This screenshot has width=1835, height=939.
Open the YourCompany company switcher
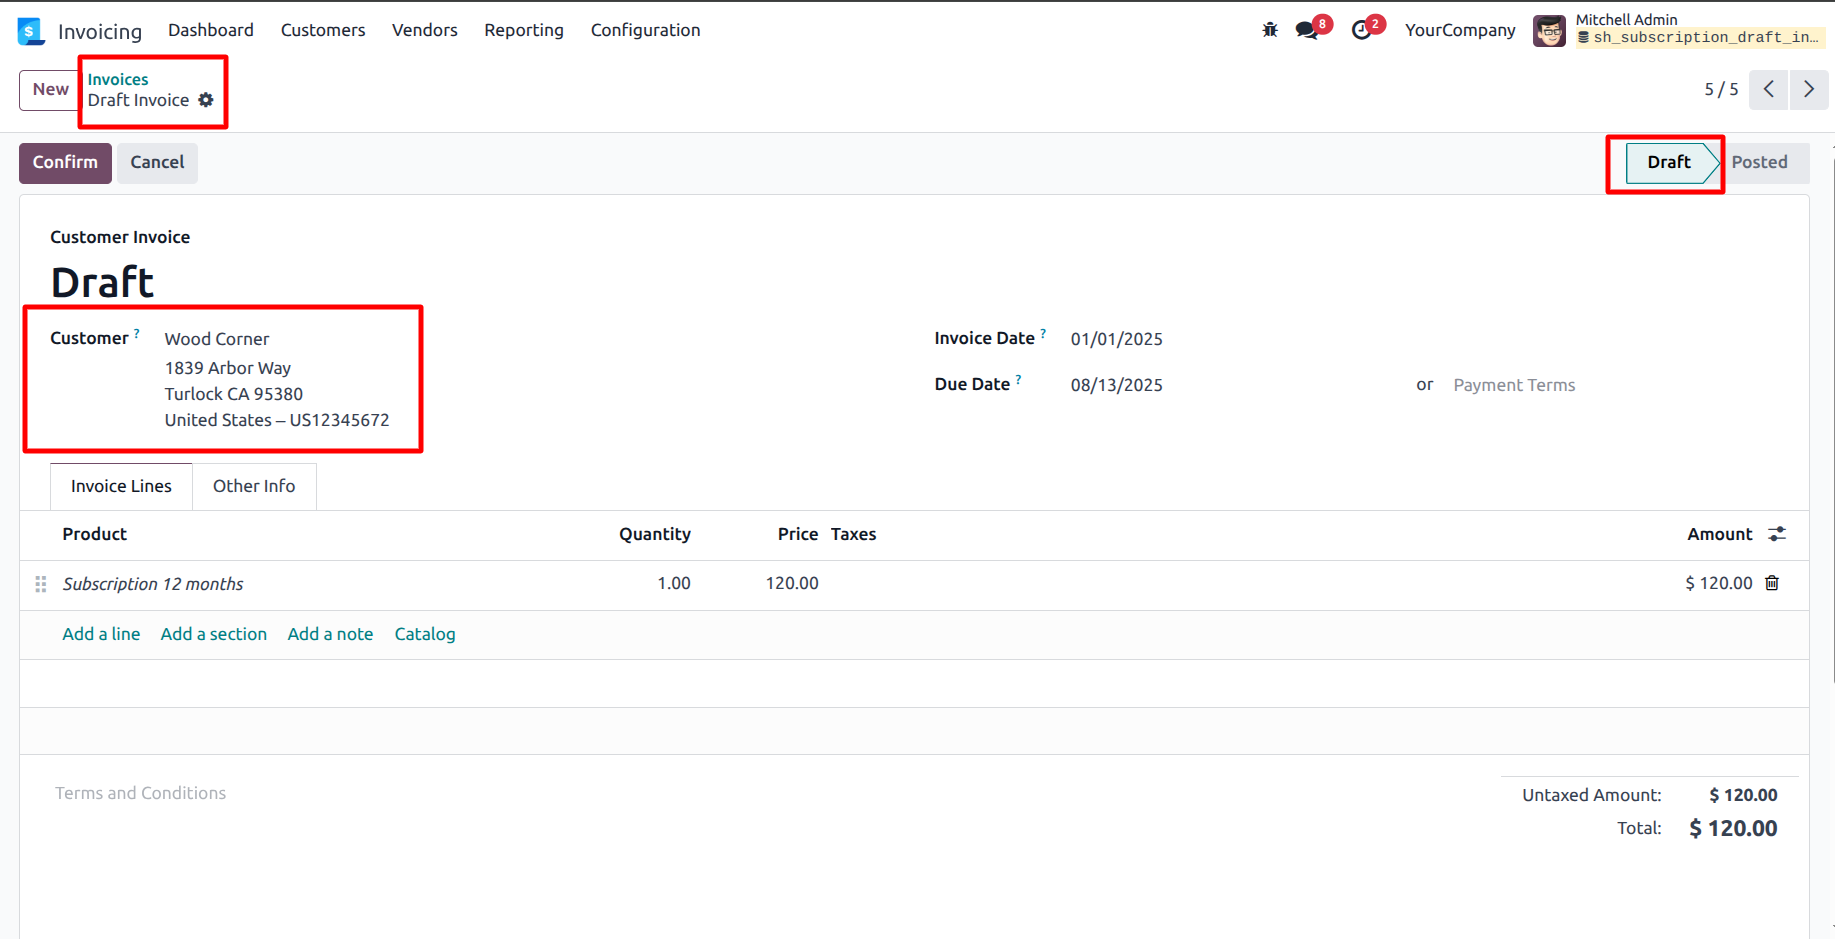pyautogui.click(x=1459, y=30)
